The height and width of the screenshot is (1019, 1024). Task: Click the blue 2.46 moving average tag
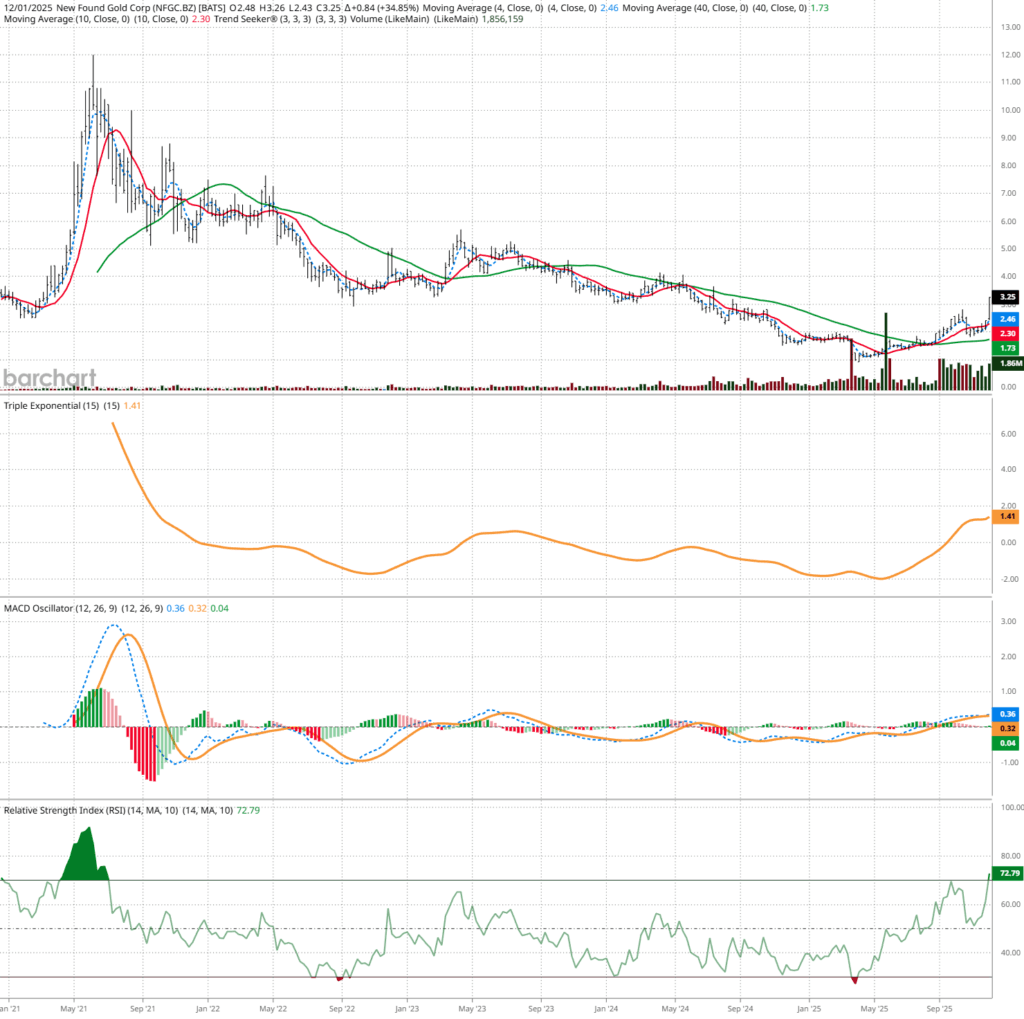[x=1008, y=318]
